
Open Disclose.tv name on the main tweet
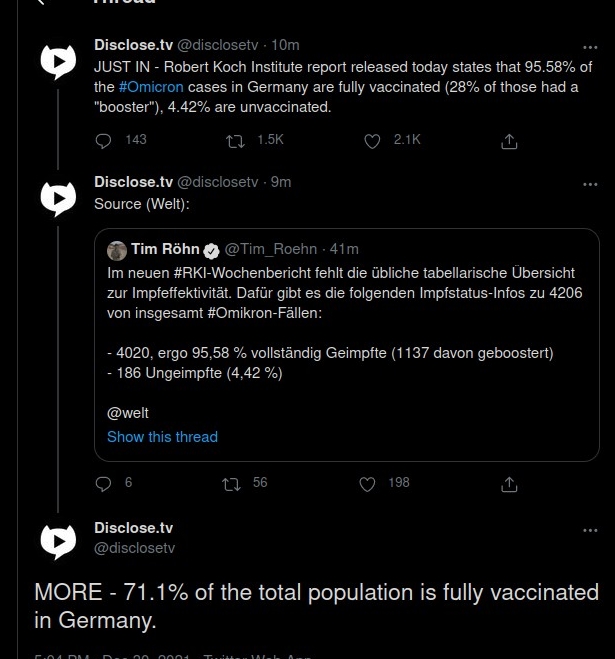point(133,528)
